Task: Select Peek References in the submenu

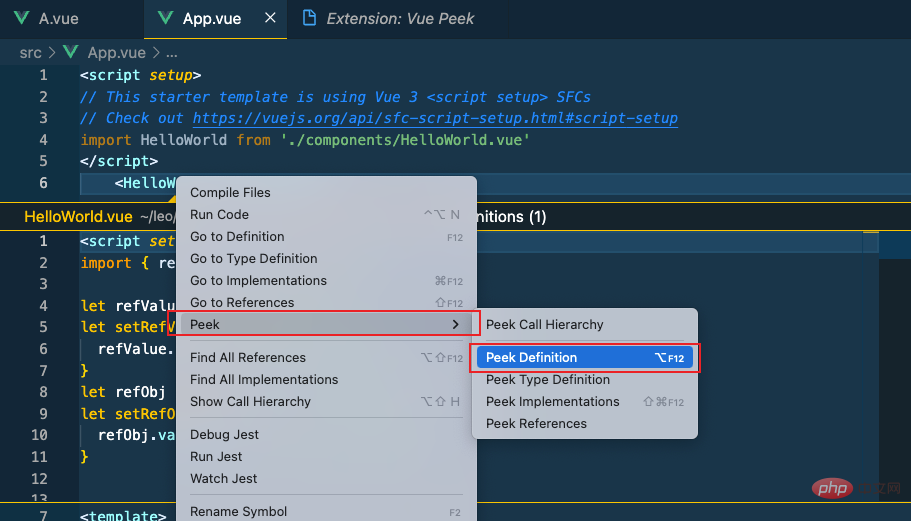Action: (x=536, y=424)
